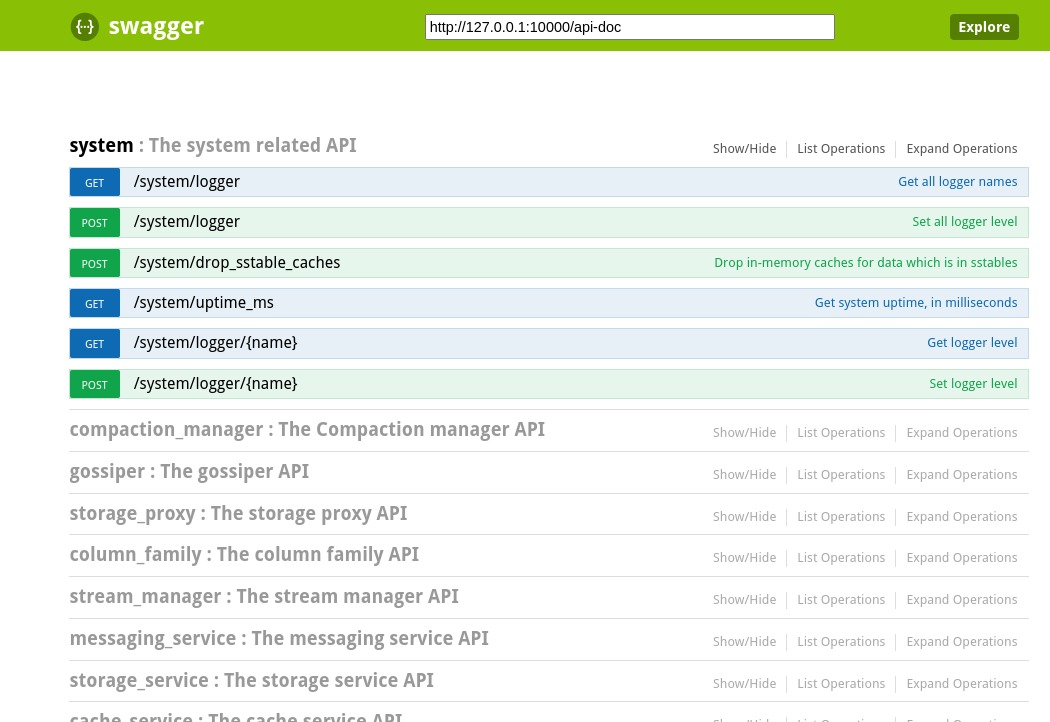Click Expand Operations for the gossiper API

click(x=961, y=474)
